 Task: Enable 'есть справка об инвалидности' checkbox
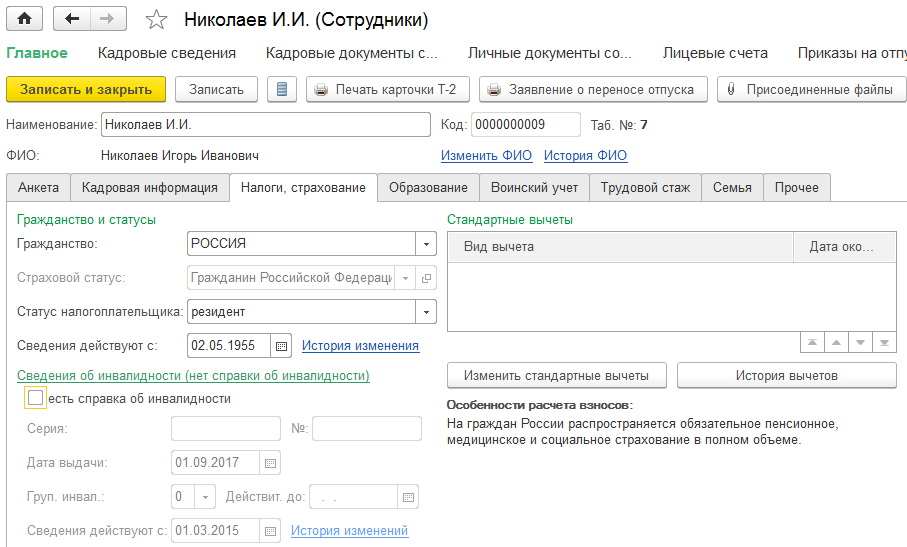[36, 399]
